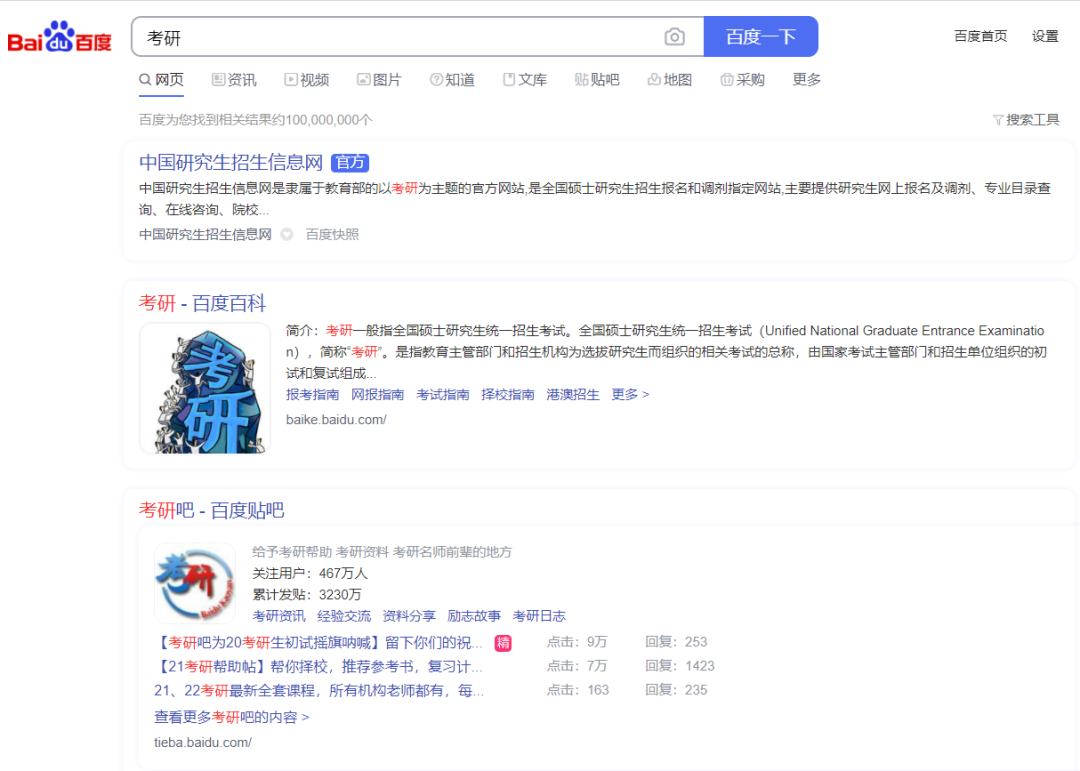Screen dimensions: 1080x771
Task: Expand 更多 > baike sublinks
Action: (630, 395)
